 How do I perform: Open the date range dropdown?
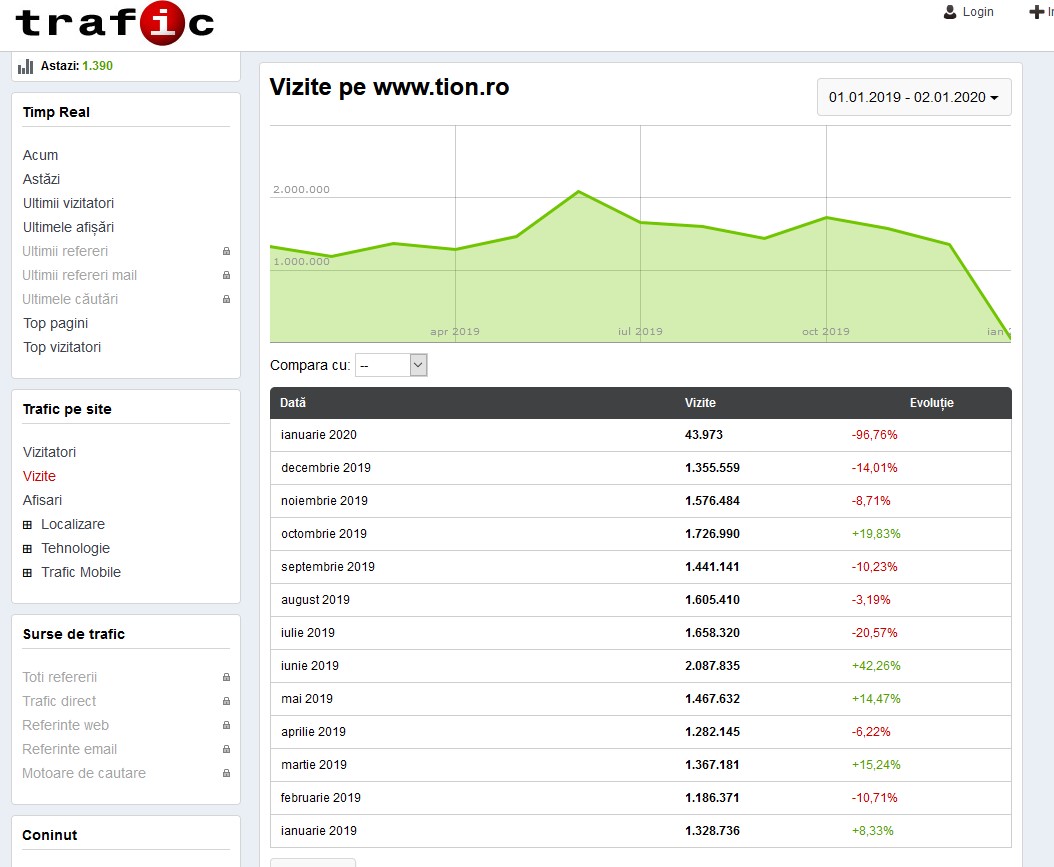(914, 97)
